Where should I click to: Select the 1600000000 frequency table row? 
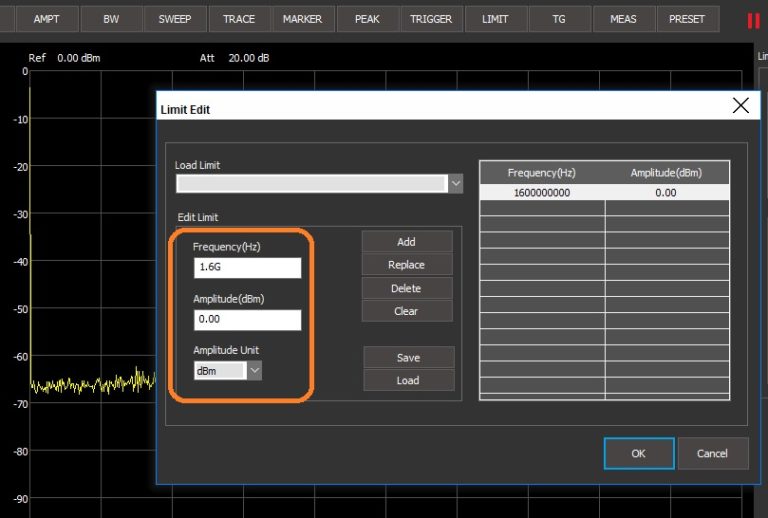click(x=542, y=192)
